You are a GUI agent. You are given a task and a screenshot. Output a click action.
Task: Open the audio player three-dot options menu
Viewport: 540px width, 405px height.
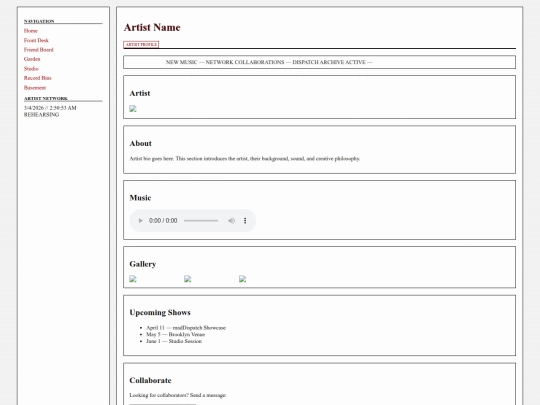click(245, 220)
